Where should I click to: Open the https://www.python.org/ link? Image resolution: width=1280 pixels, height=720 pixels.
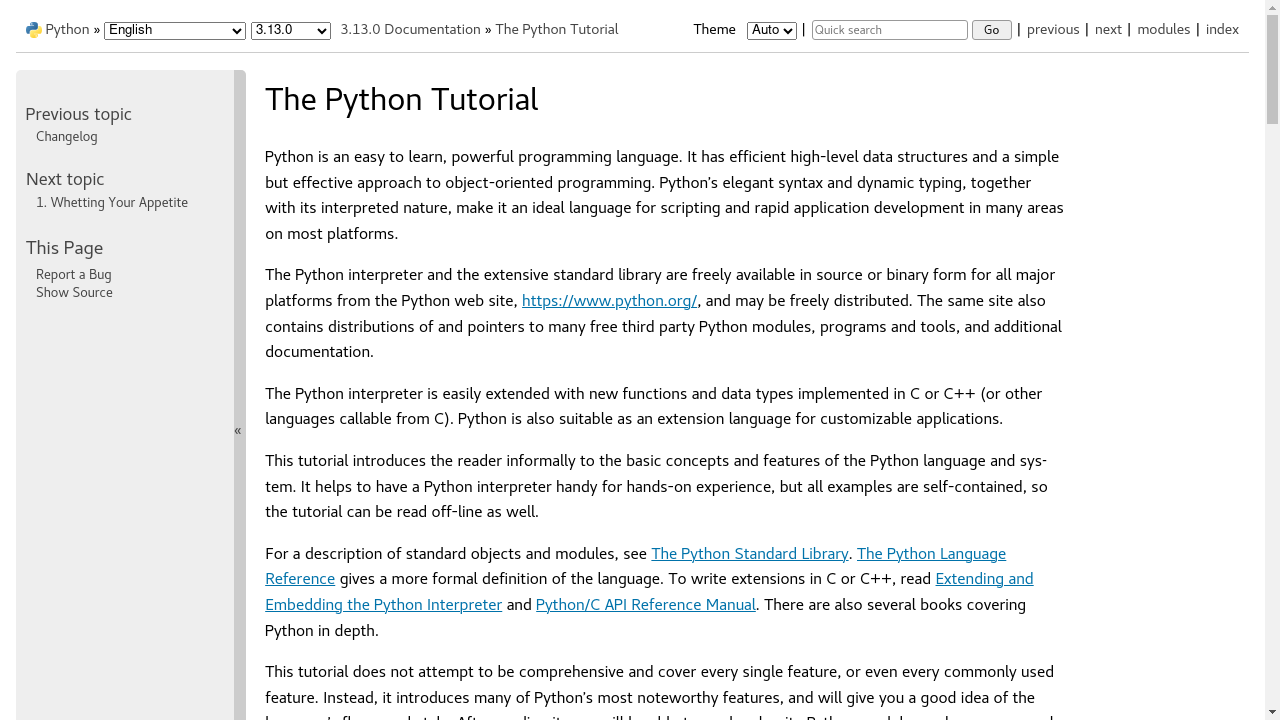click(610, 301)
